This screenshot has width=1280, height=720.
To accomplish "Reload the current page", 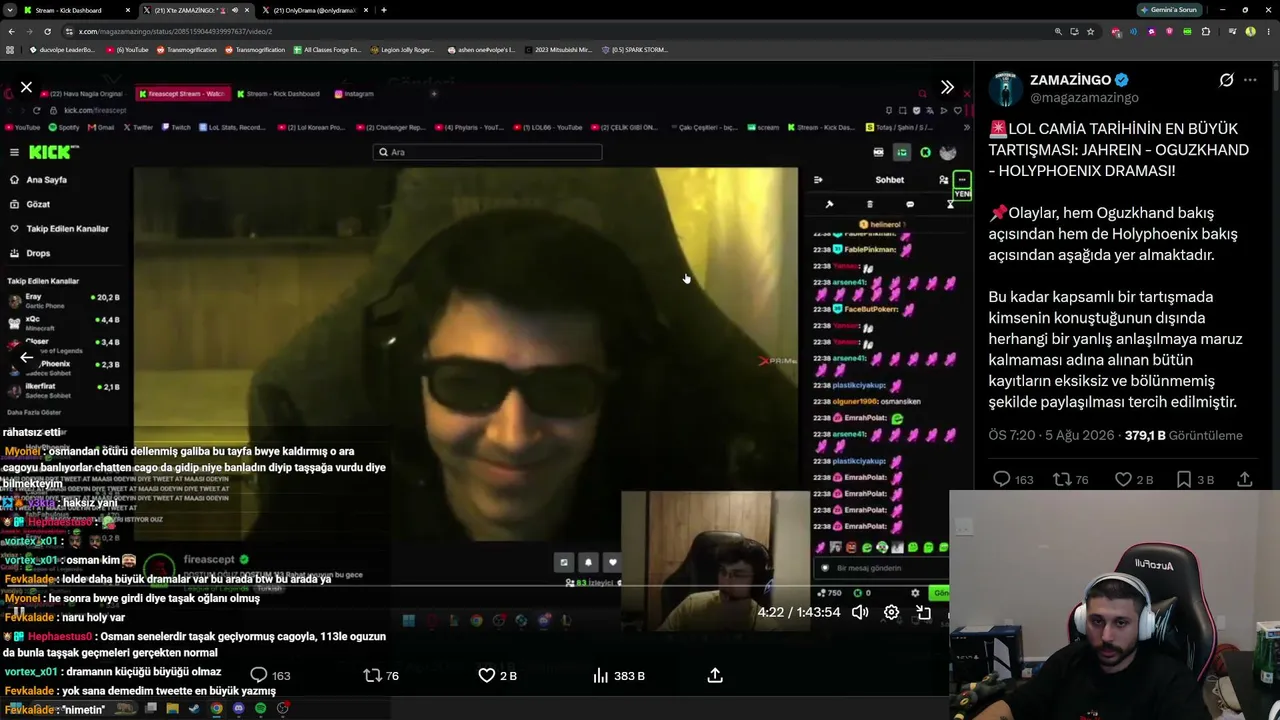I will [x=50, y=31].
